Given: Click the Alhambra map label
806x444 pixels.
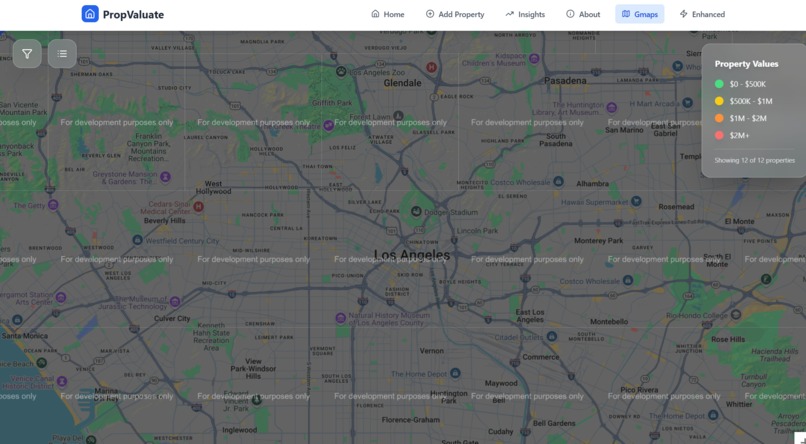Looking at the screenshot, I should point(592,183).
